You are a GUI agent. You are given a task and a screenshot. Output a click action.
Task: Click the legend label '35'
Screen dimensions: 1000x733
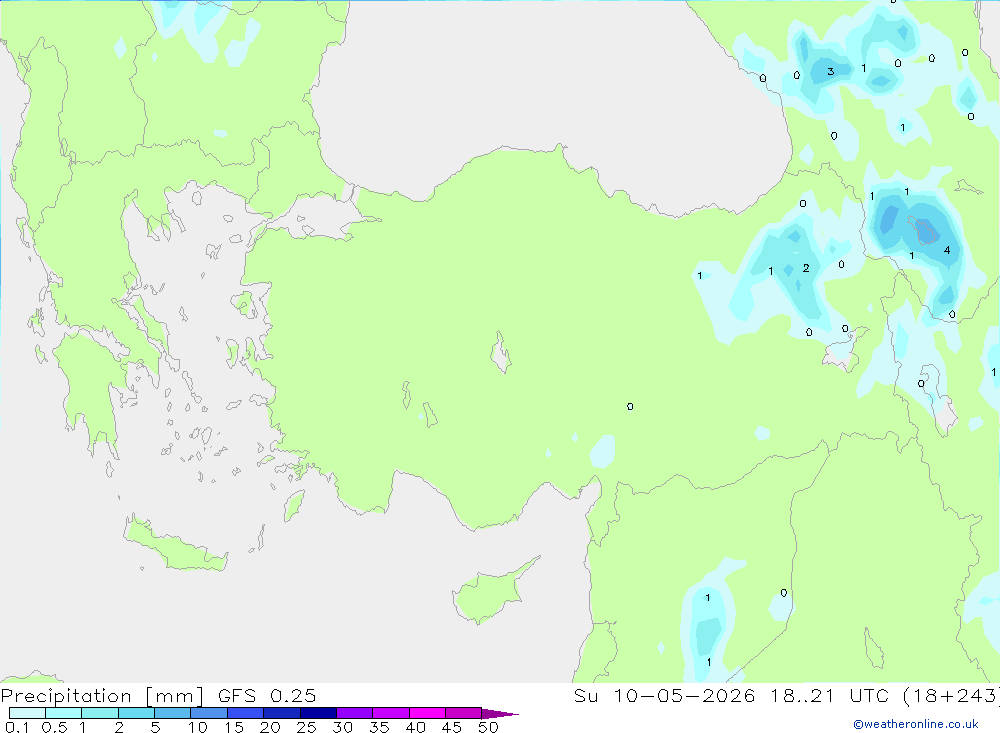[379, 727]
